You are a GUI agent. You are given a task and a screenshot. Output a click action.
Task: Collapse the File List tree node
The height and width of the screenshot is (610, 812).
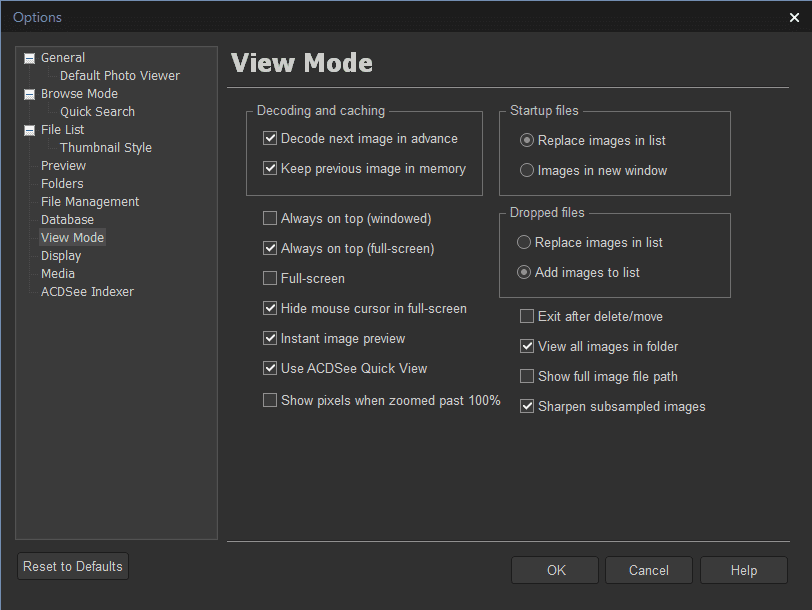pos(30,130)
